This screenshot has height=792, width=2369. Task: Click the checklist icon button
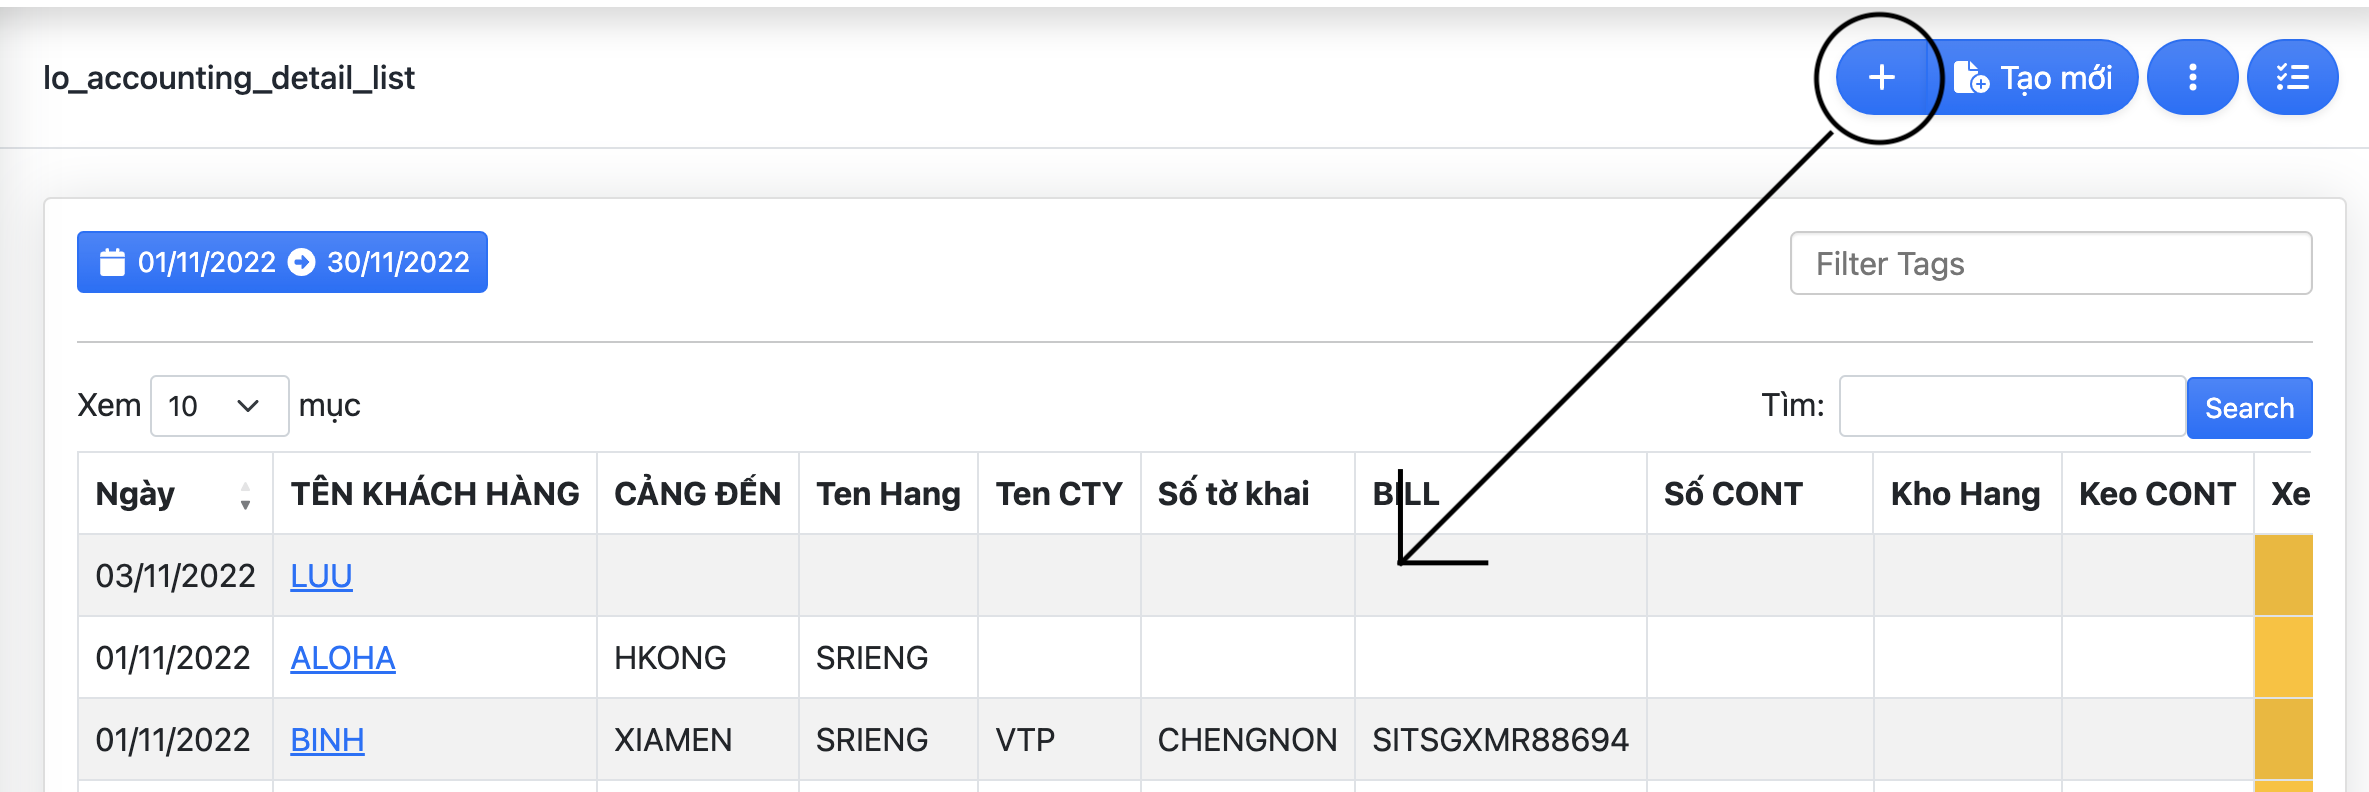[x=2292, y=78]
